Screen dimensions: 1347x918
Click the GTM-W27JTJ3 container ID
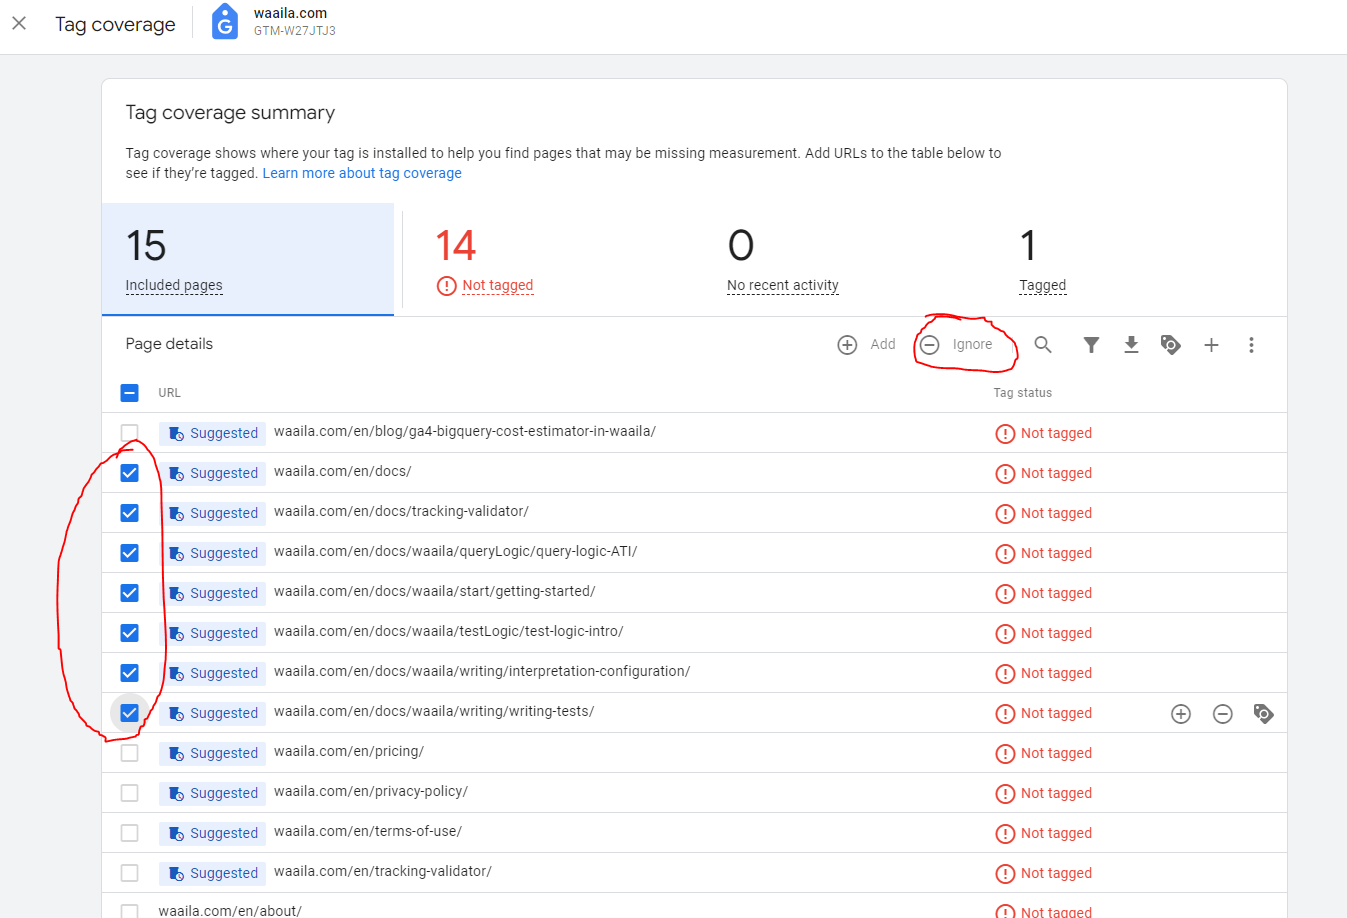point(294,31)
